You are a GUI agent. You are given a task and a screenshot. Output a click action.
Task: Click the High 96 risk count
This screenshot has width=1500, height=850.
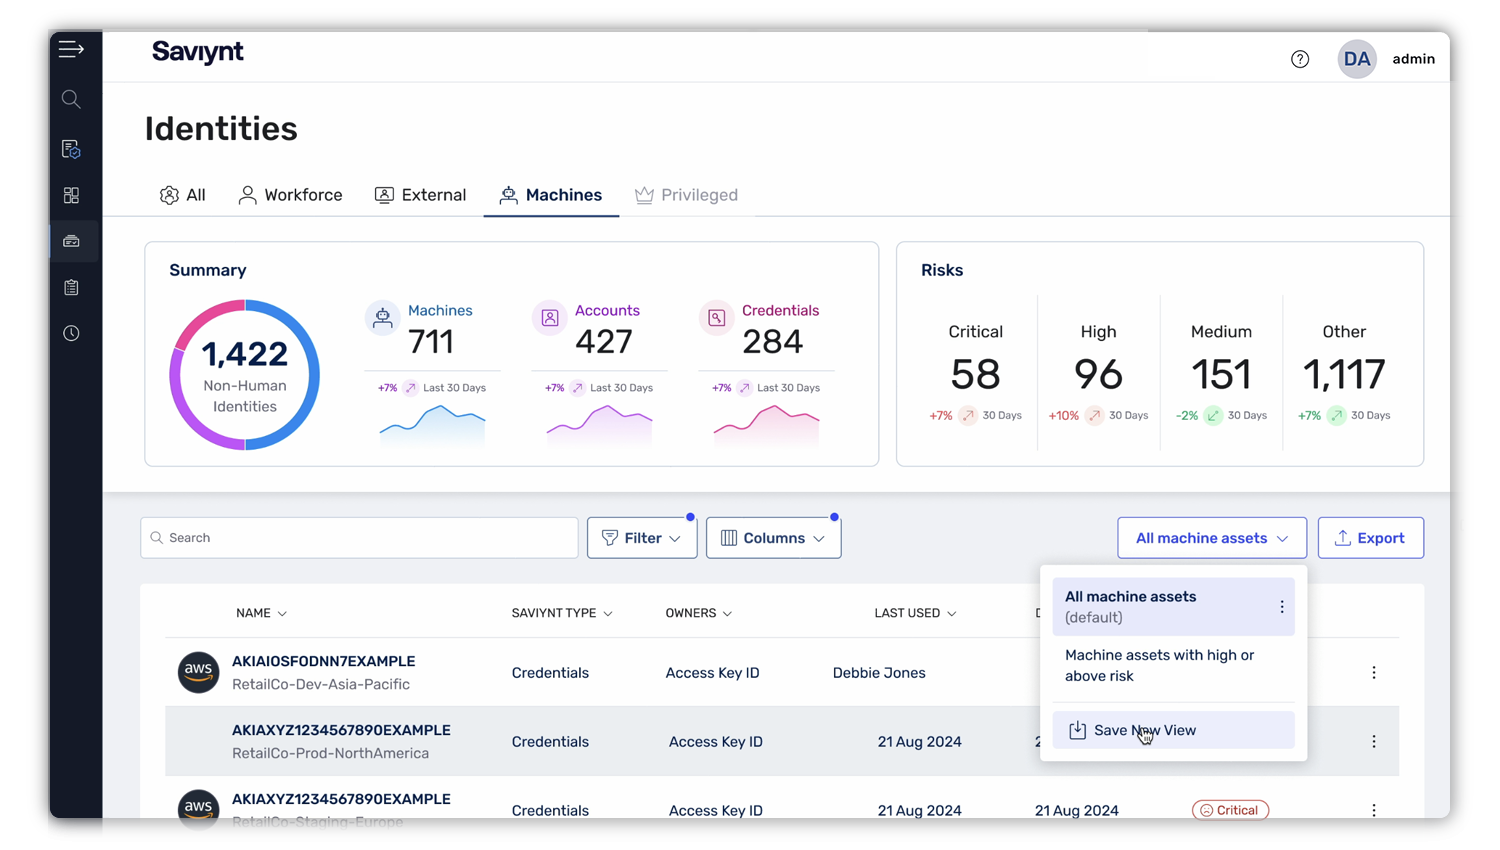1098,375
